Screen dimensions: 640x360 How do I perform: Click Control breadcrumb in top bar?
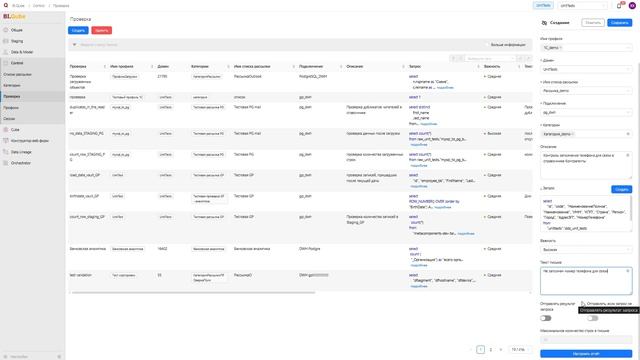[x=39, y=6]
